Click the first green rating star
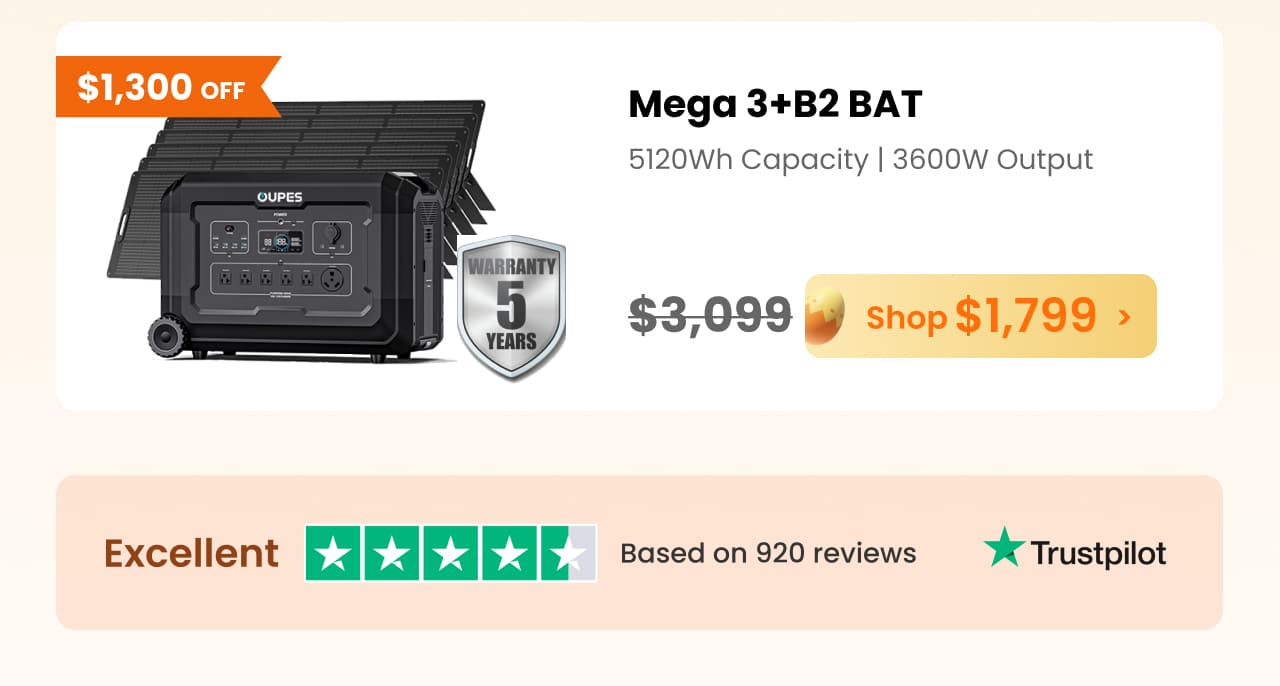The image size is (1280, 686). (333, 553)
